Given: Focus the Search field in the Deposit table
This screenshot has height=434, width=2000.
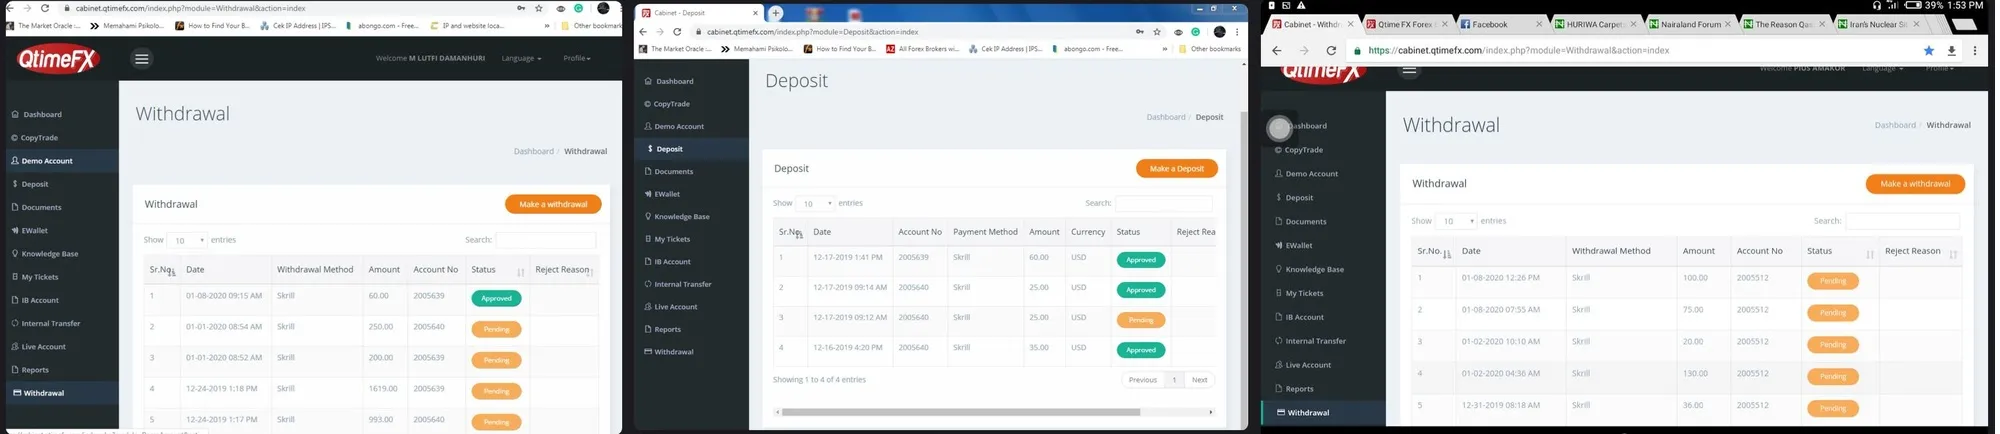Looking at the screenshot, I should click(1163, 203).
